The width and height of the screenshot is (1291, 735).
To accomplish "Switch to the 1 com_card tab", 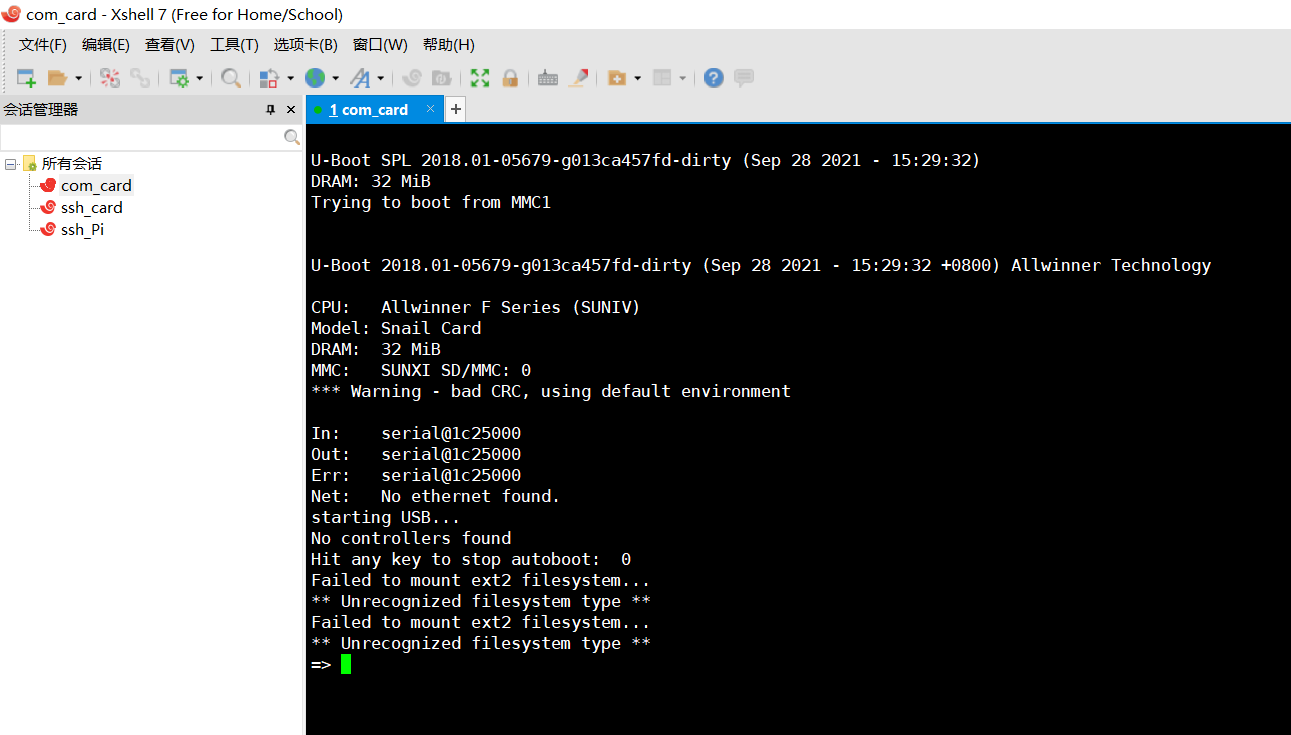I will tap(368, 110).
